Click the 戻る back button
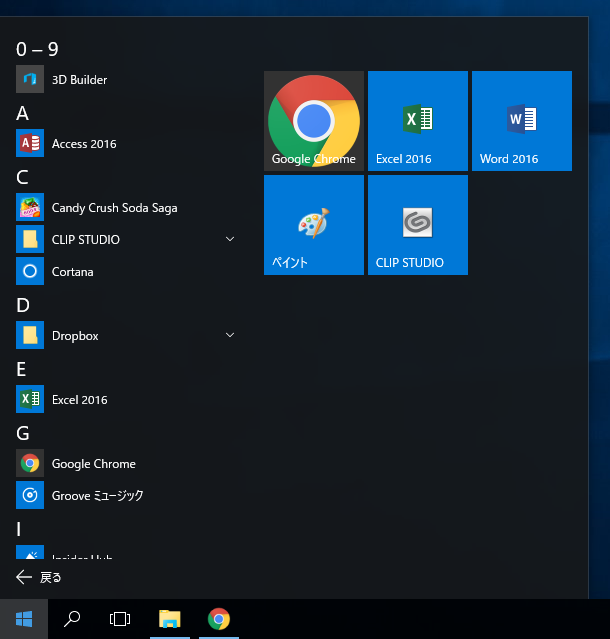The image size is (610, 639). [x=39, y=577]
